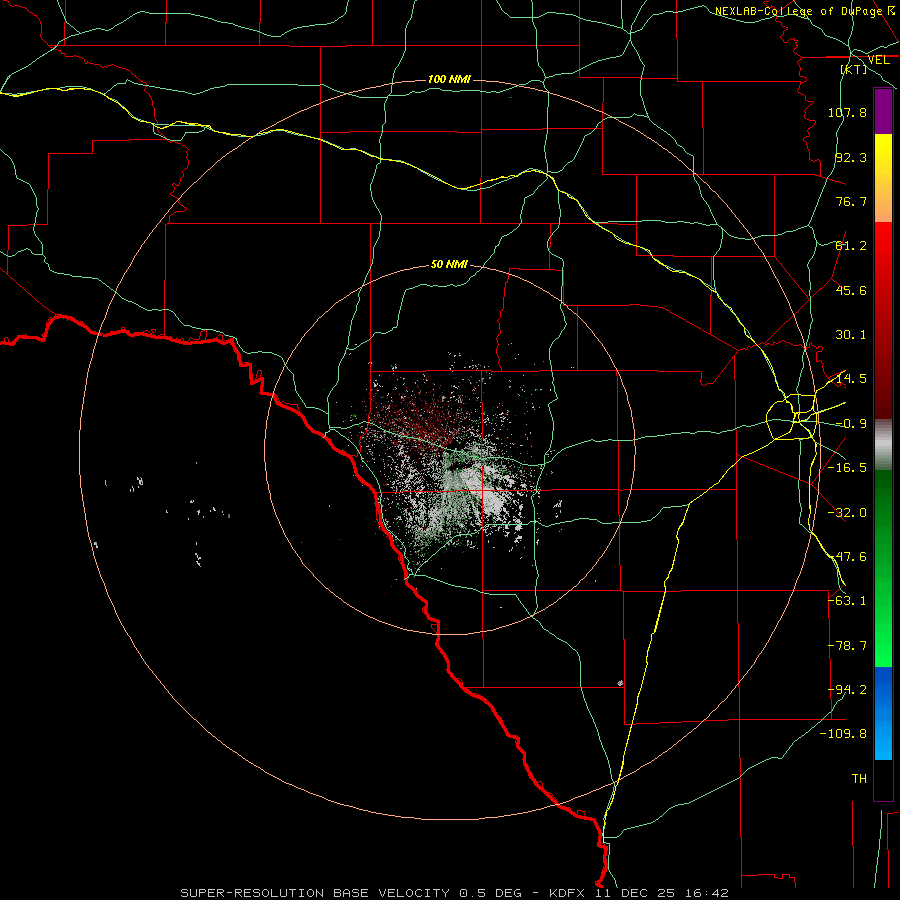Image resolution: width=900 pixels, height=900 pixels.
Task: Click the 107.8 velocity scale value
Action: [847, 112]
